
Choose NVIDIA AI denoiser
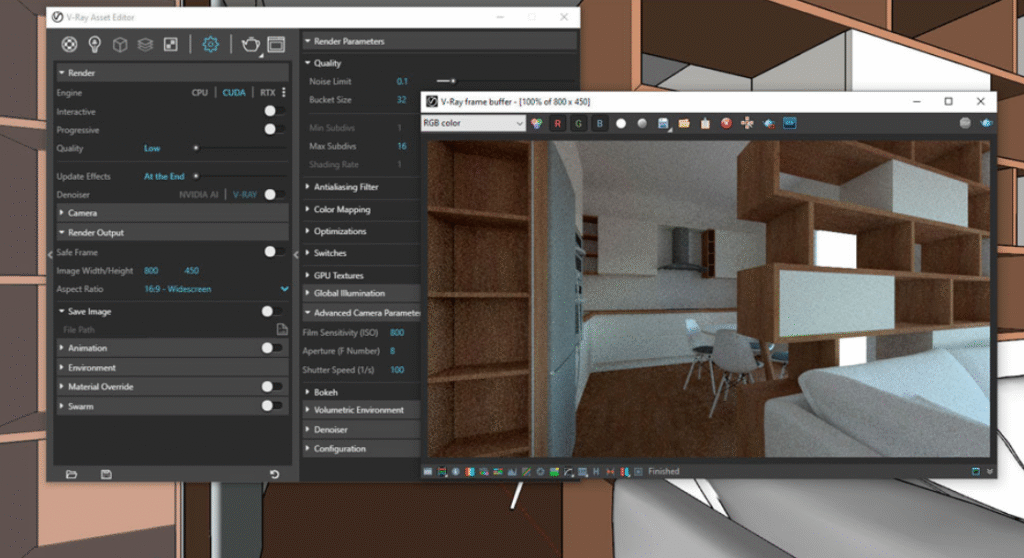199,195
